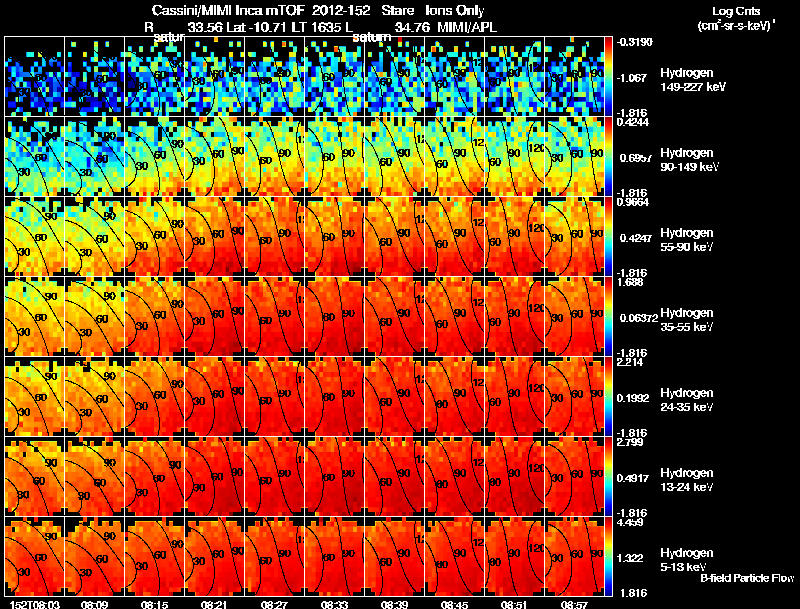The height and width of the screenshot is (609, 800).
Task: Click the '08:21' time label
Action: (x=214, y=604)
